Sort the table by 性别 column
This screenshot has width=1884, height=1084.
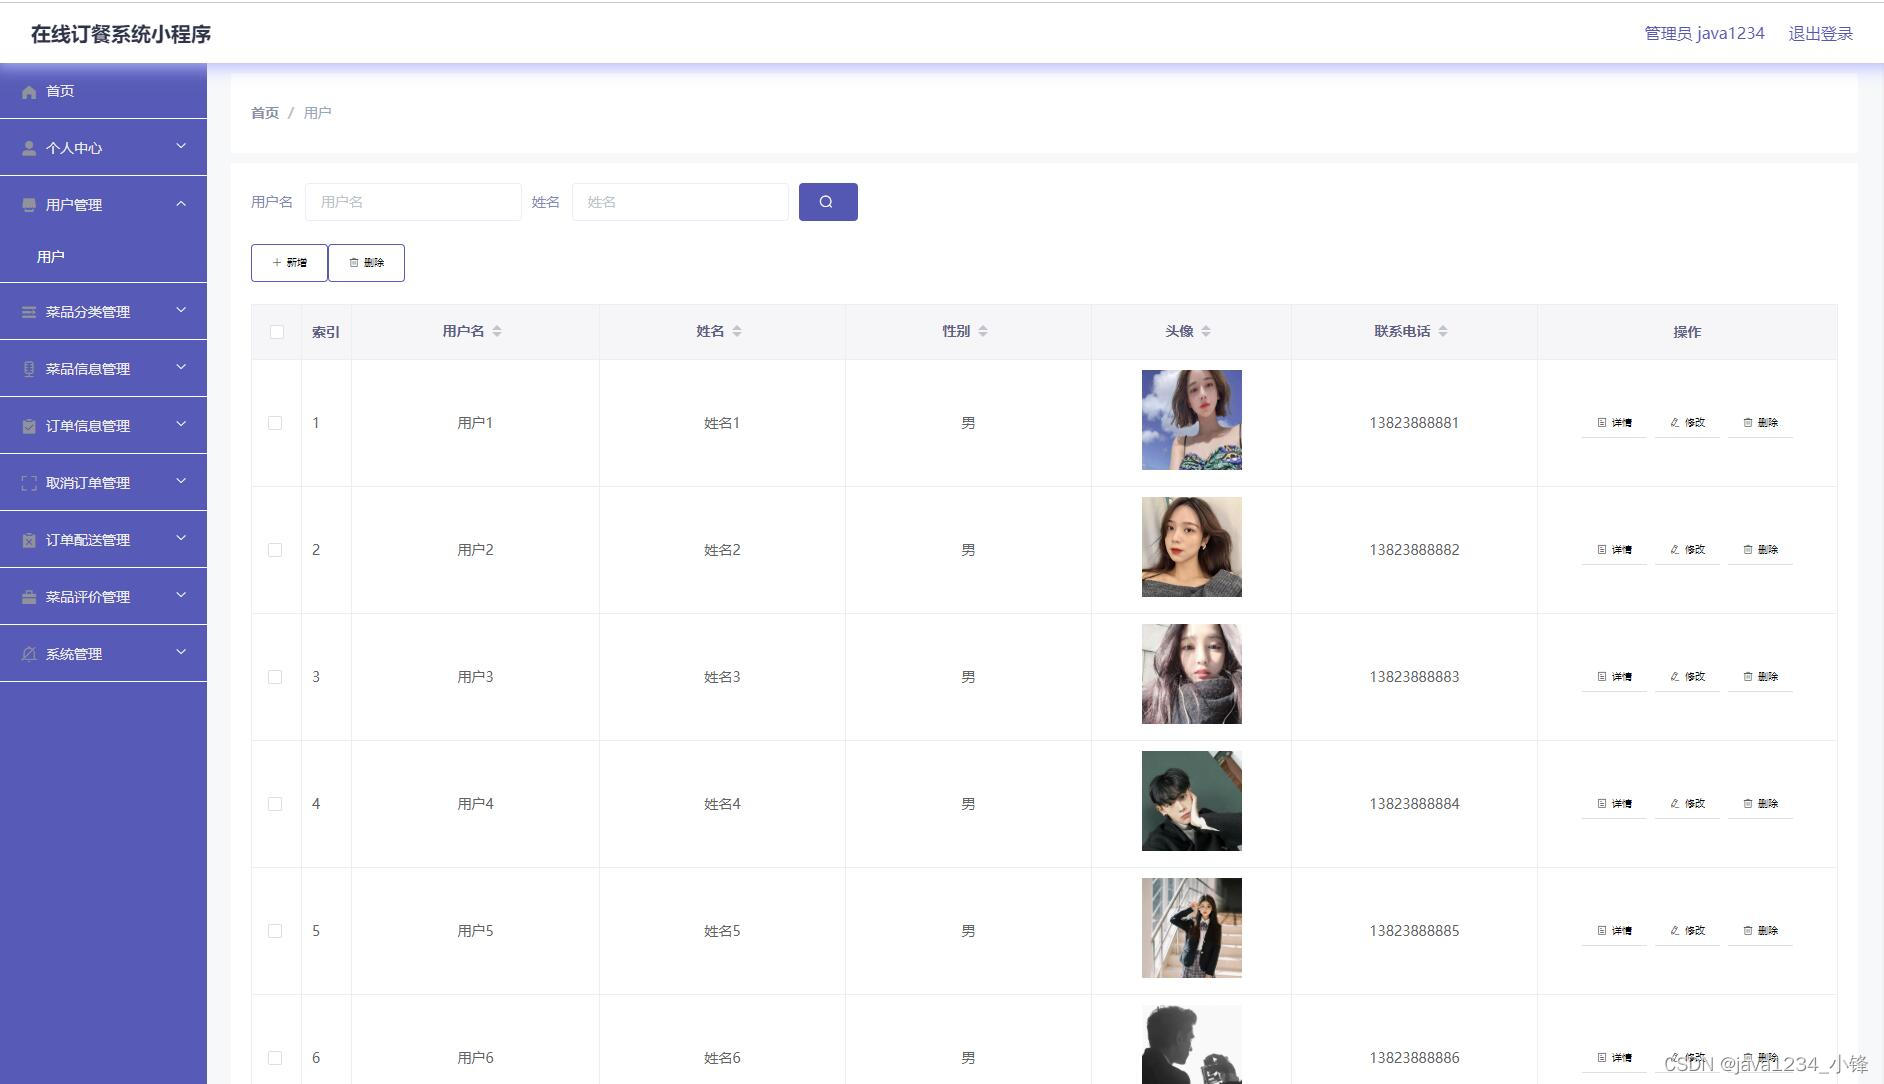tap(983, 331)
